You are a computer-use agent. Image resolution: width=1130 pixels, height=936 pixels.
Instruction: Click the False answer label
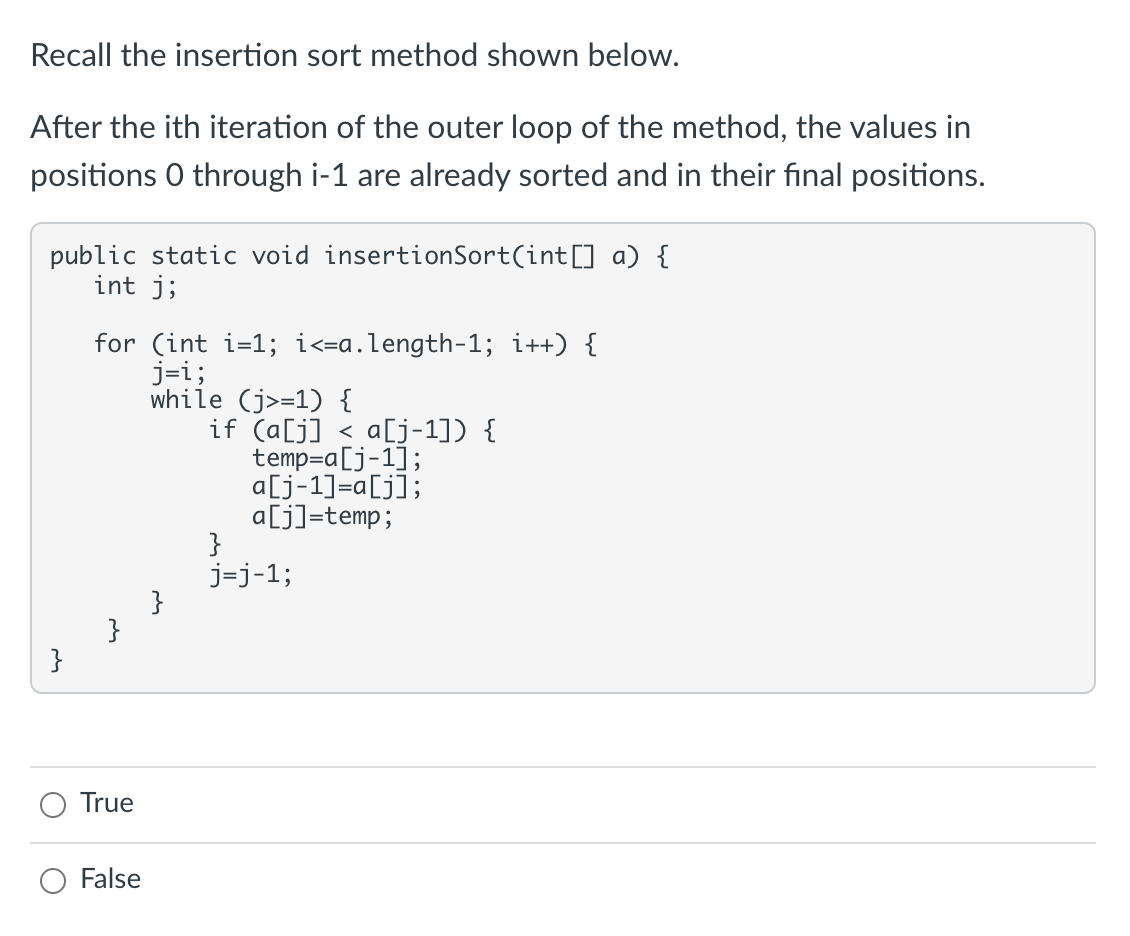coord(112,879)
